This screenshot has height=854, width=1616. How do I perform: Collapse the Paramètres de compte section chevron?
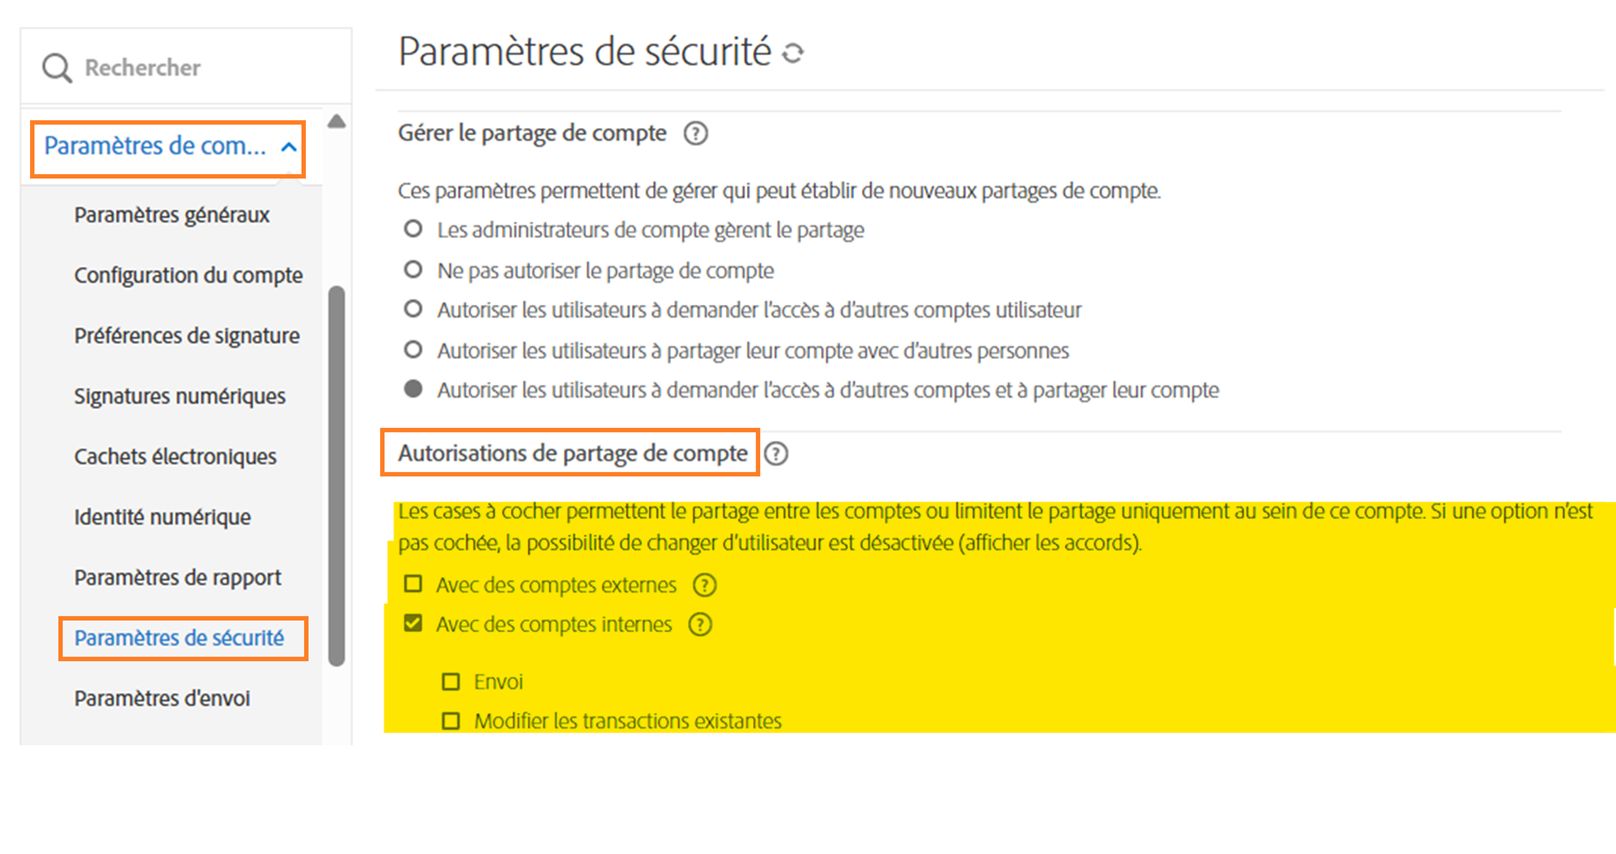click(x=289, y=147)
